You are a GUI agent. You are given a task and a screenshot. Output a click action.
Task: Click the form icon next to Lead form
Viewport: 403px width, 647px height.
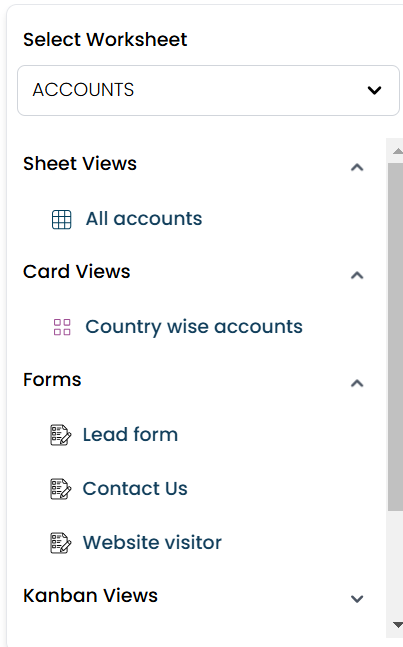point(61,435)
